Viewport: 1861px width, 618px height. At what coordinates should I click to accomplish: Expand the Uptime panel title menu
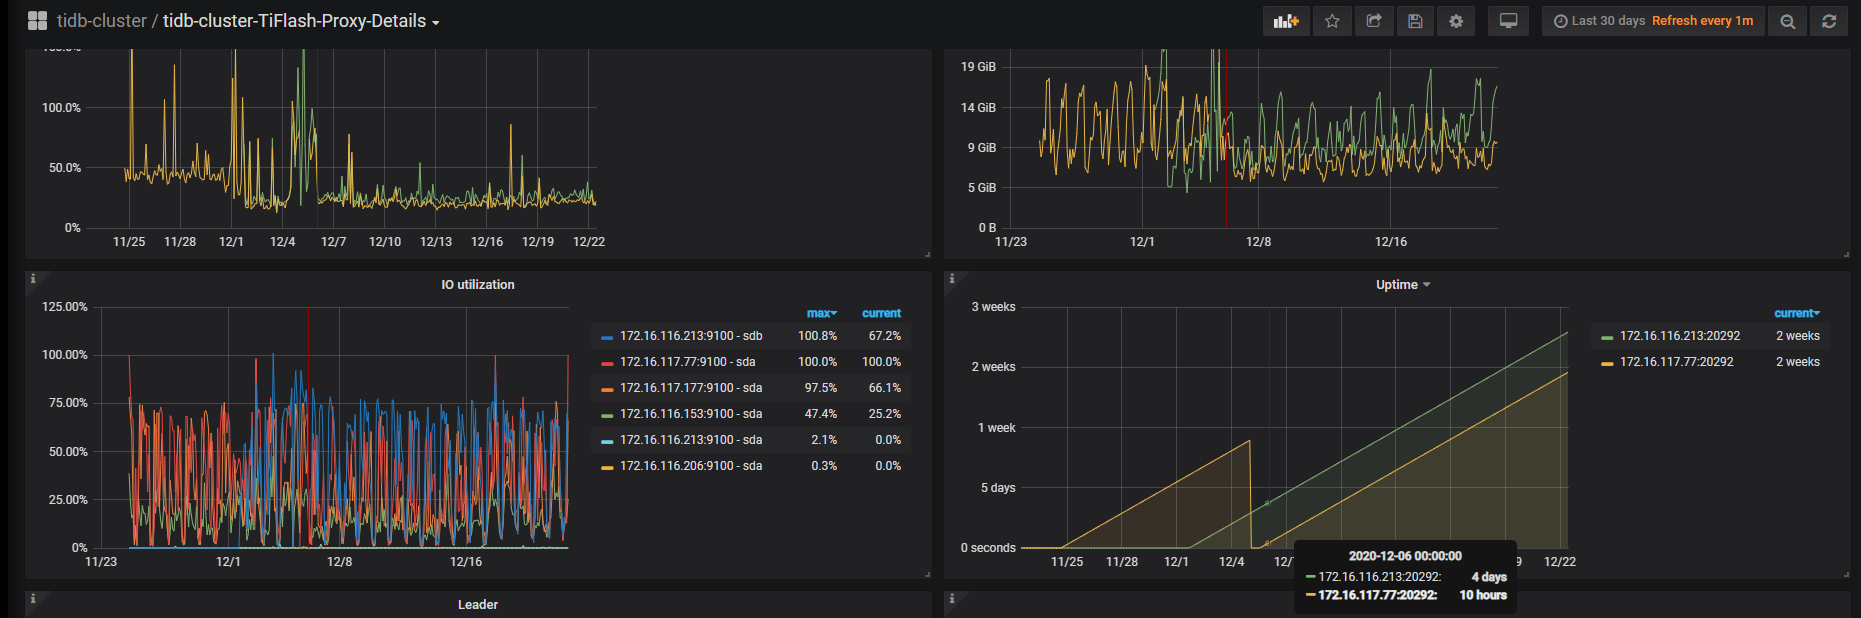point(1402,285)
